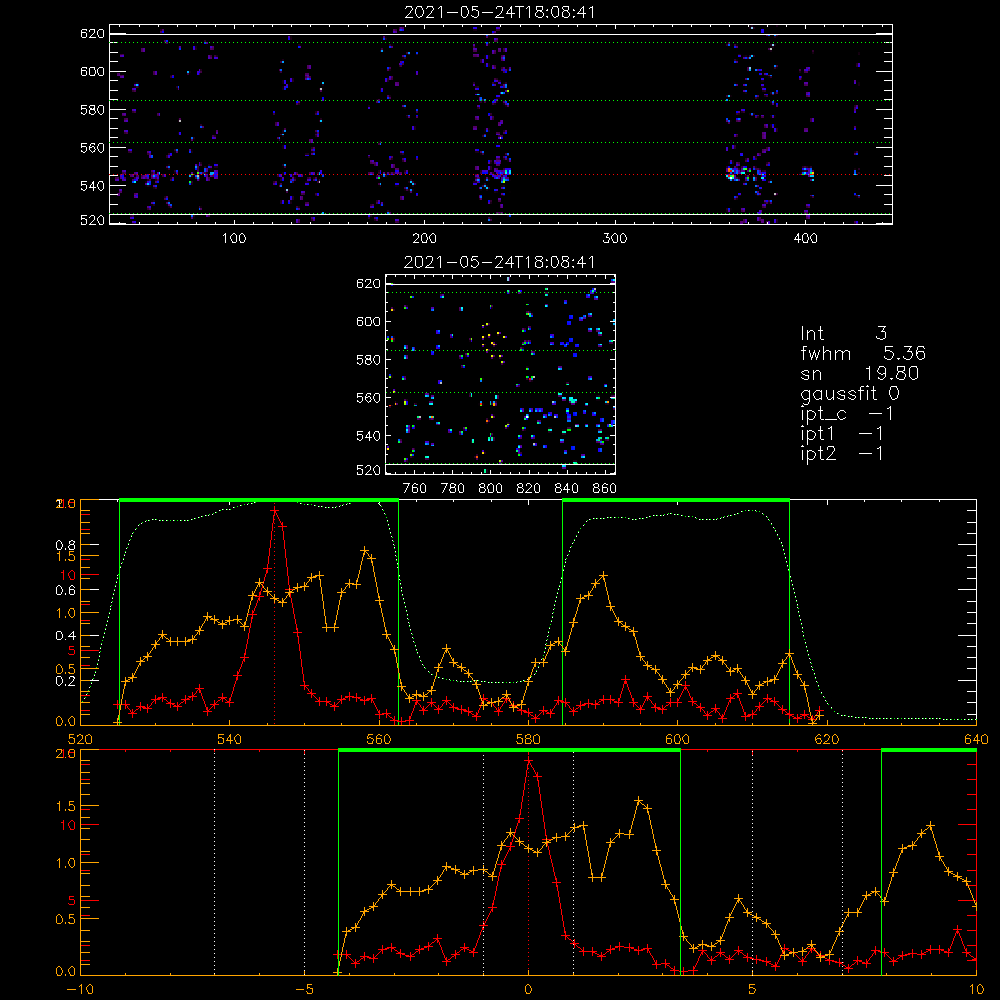Image resolution: width=1000 pixels, height=1000 pixels.
Task: Click white y-axis label 0.8 on profile plot
Action: coord(66,545)
